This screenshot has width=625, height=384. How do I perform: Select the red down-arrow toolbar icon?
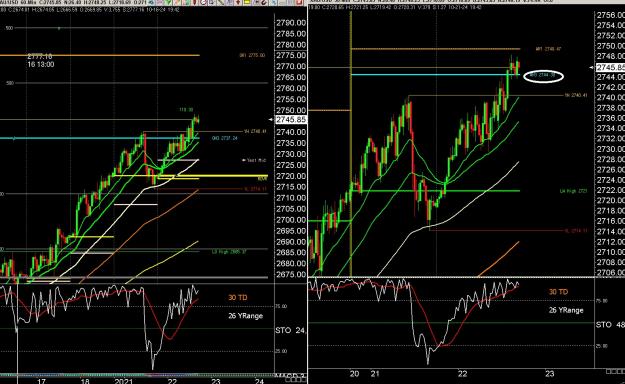[238, 2]
